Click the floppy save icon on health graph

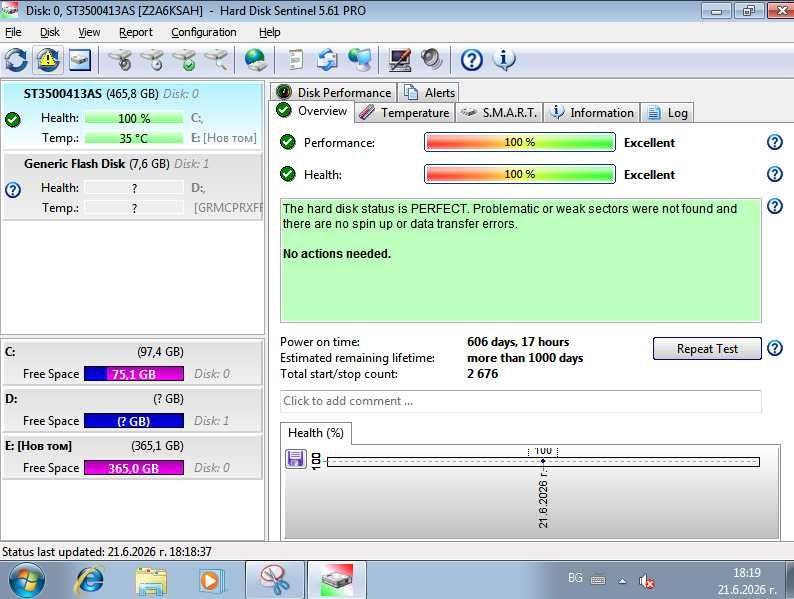tap(295, 459)
